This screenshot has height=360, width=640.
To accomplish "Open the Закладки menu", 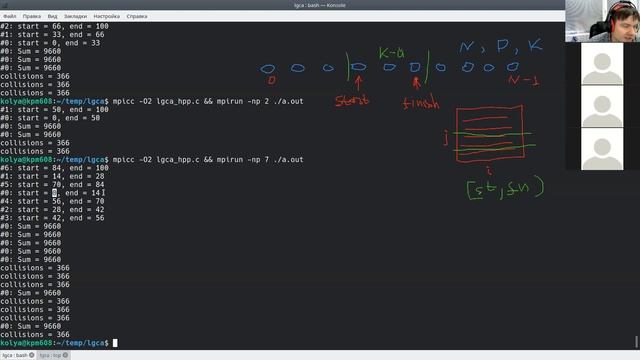I will pos(76,16).
